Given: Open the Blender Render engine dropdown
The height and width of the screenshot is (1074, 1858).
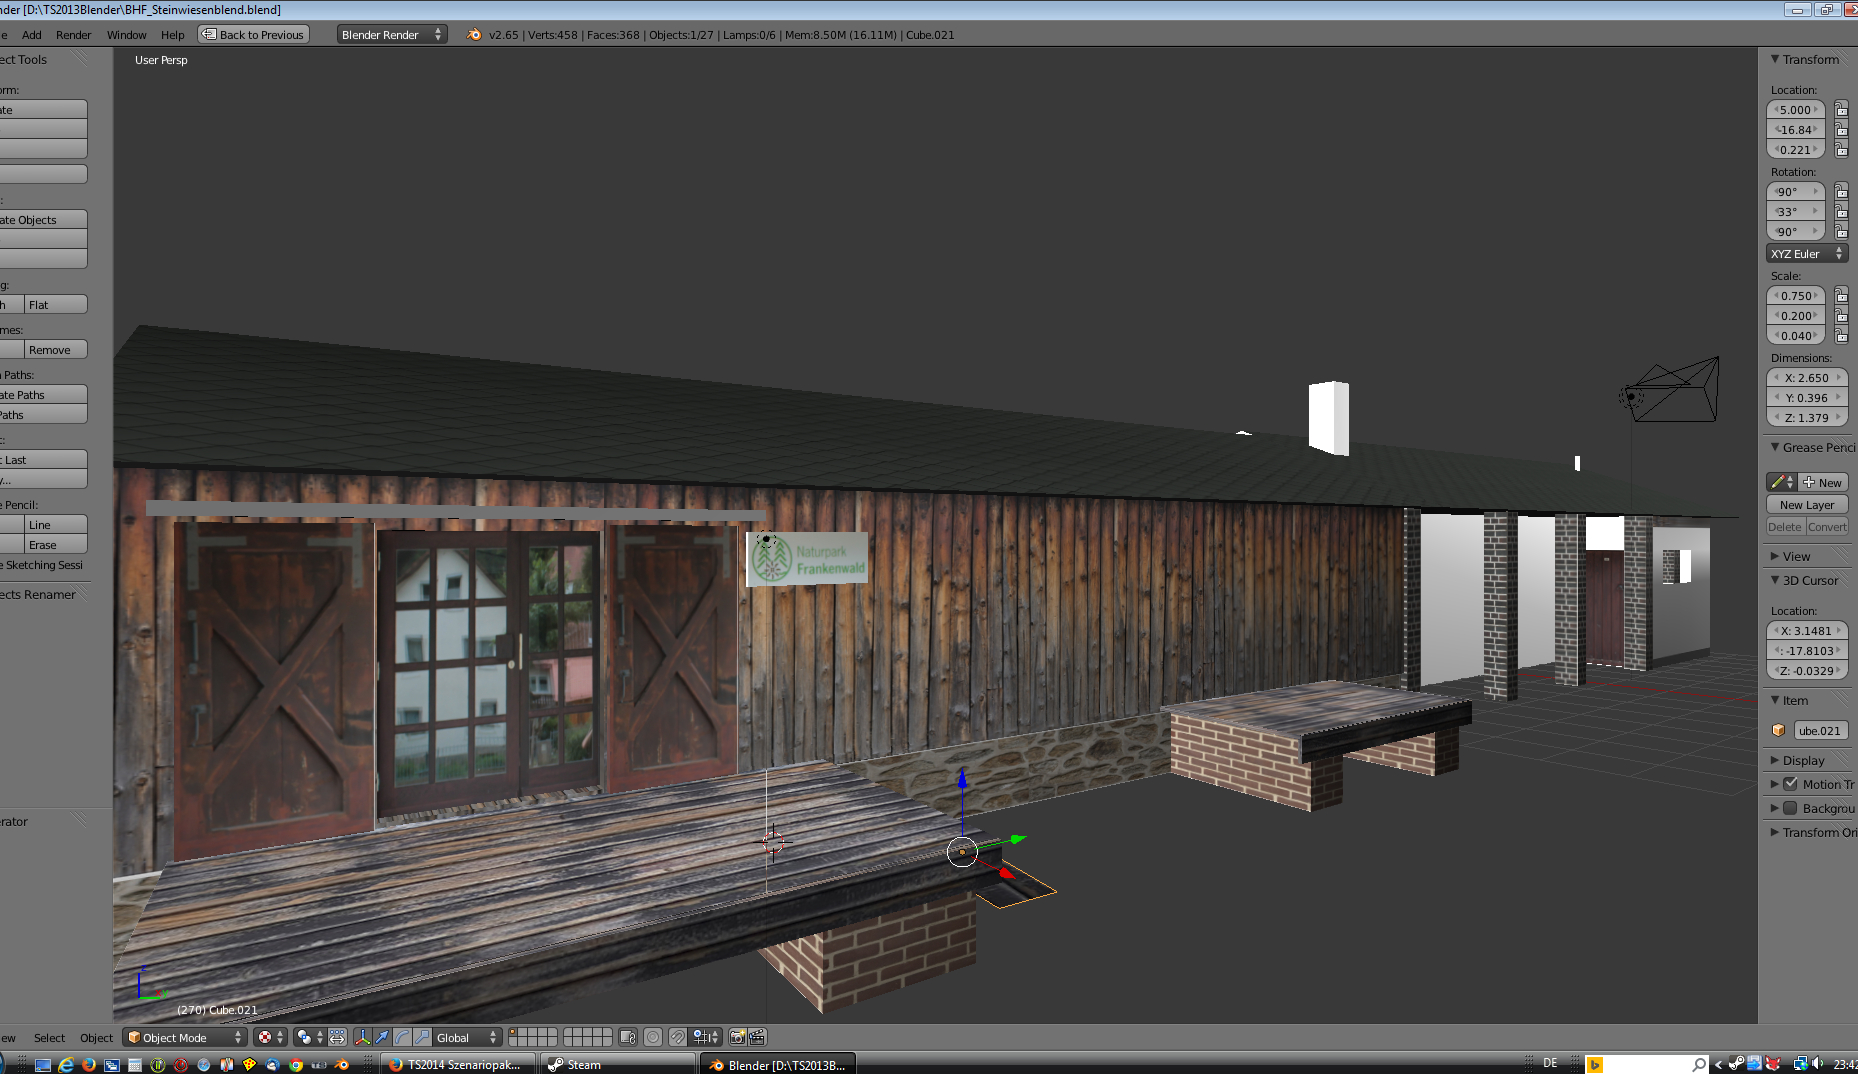Looking at the screenshot, I should (x=391, y=35).
